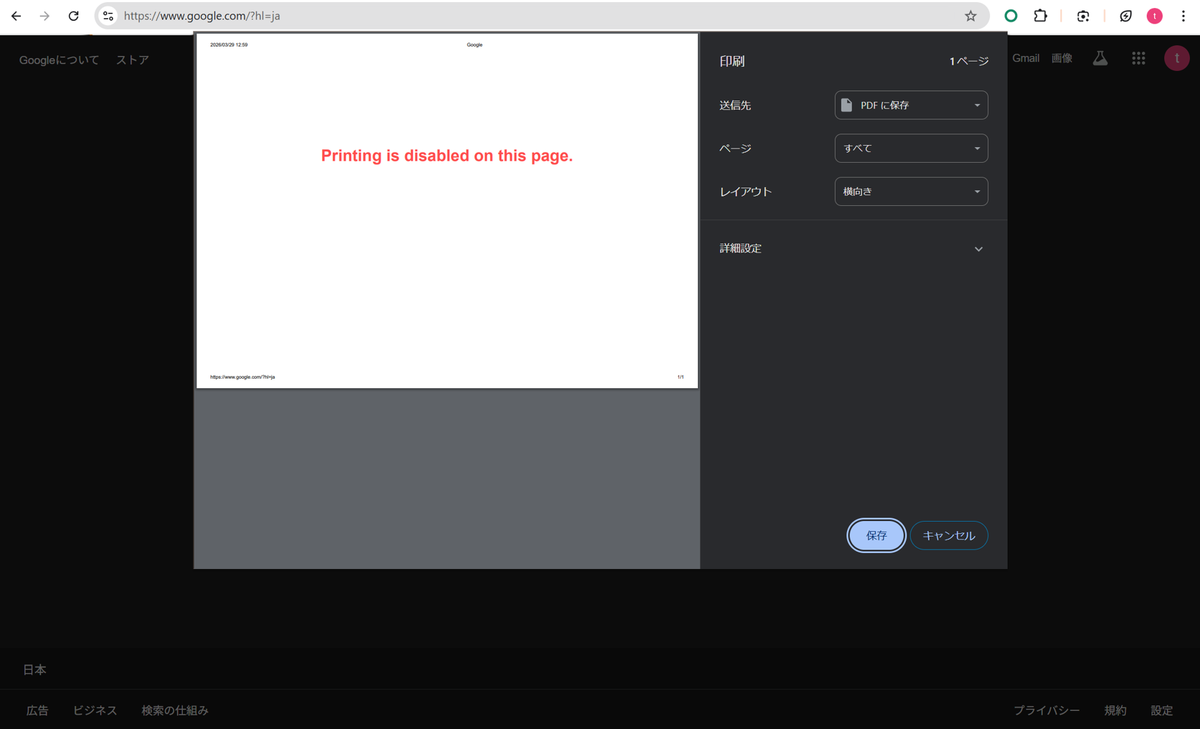
Task: Reload the page with the refresh icon
Action: click(x=73, y=16)
